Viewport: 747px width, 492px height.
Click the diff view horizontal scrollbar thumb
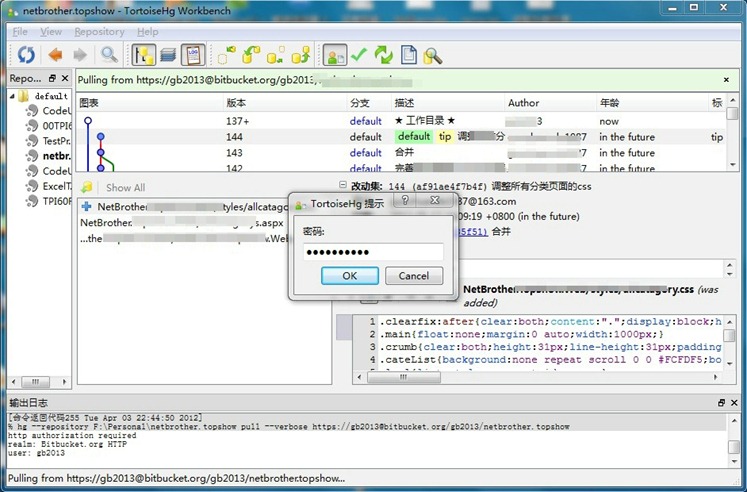pos(404,377)
